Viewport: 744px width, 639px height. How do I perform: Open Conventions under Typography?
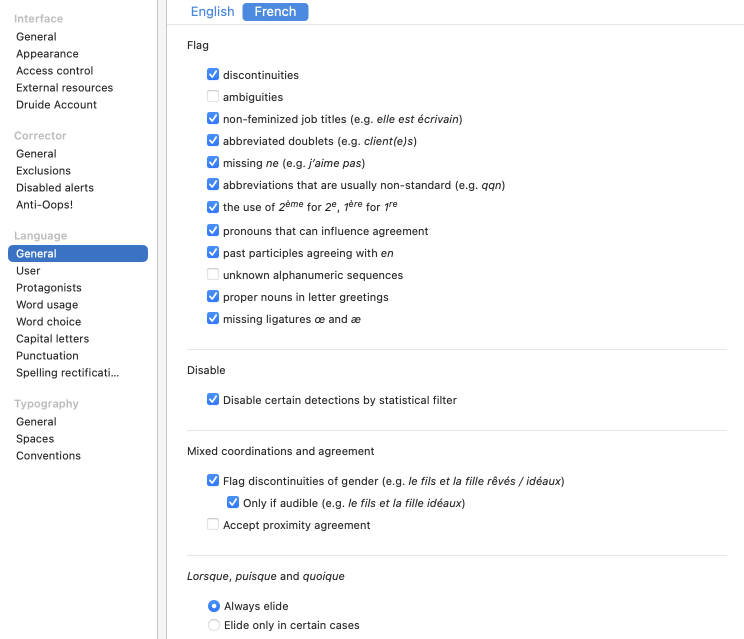coord(48,456)
